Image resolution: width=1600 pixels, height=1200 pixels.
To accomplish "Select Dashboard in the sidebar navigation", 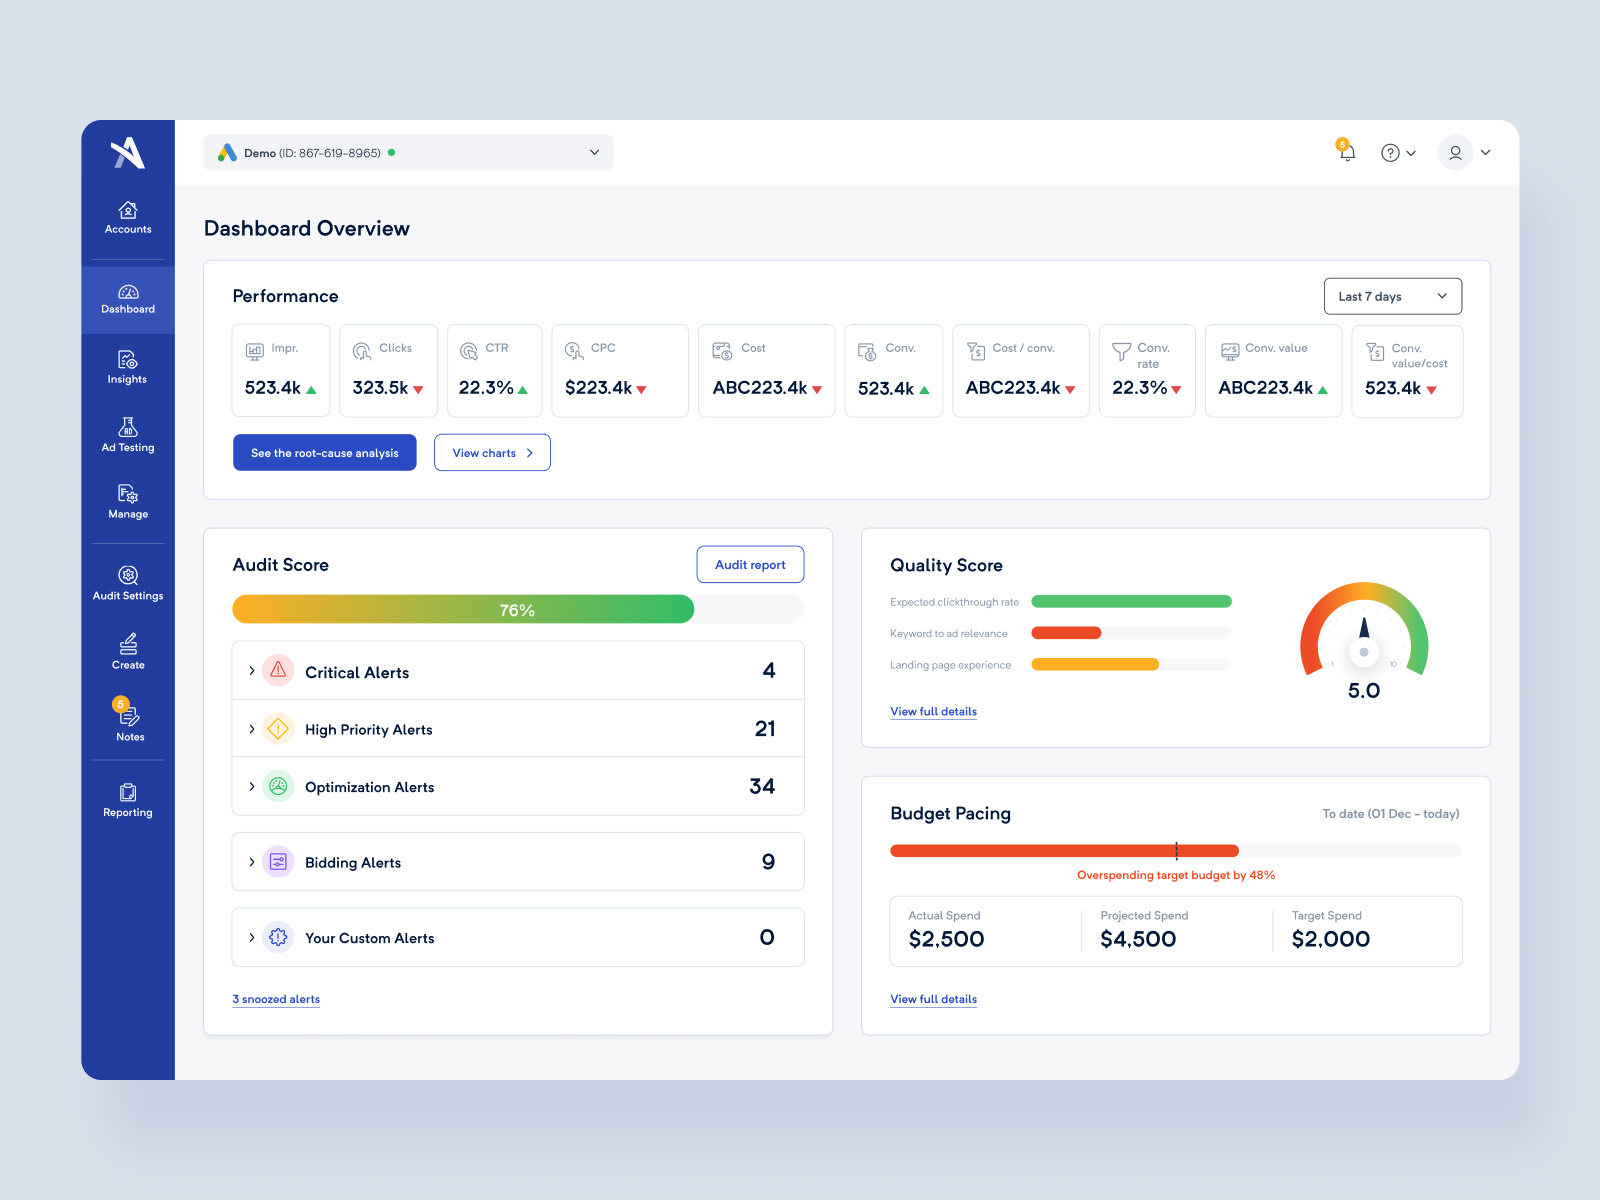I will click(127, 299).
